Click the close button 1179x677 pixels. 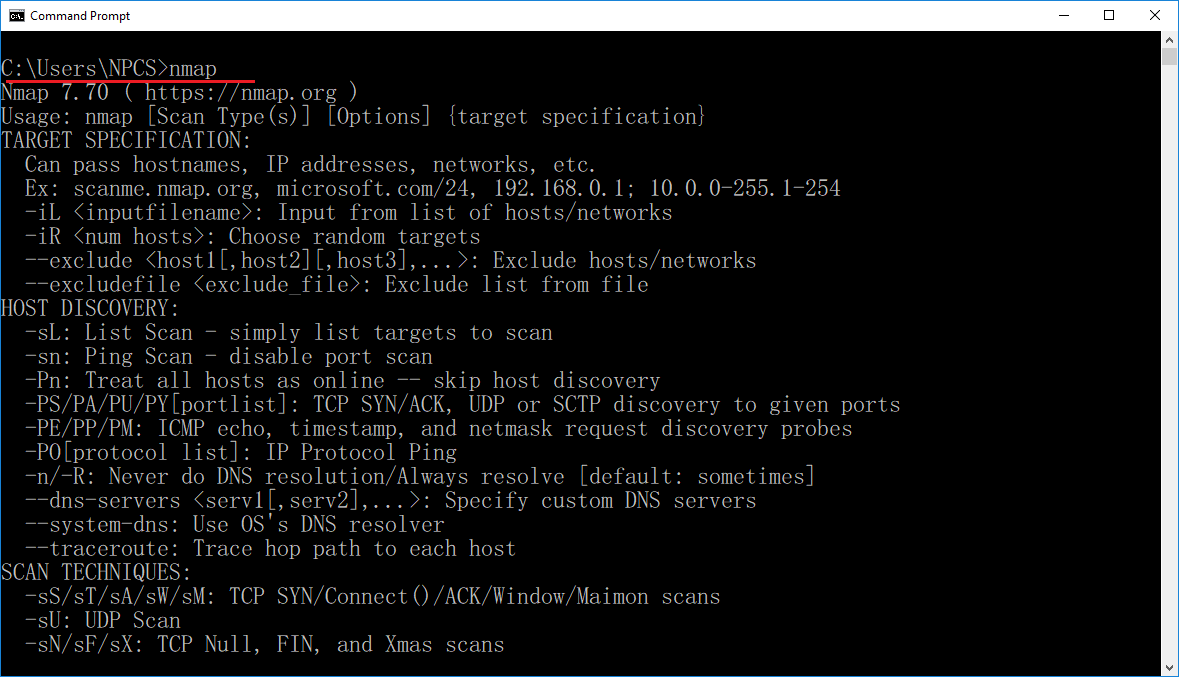(1155, 15)
